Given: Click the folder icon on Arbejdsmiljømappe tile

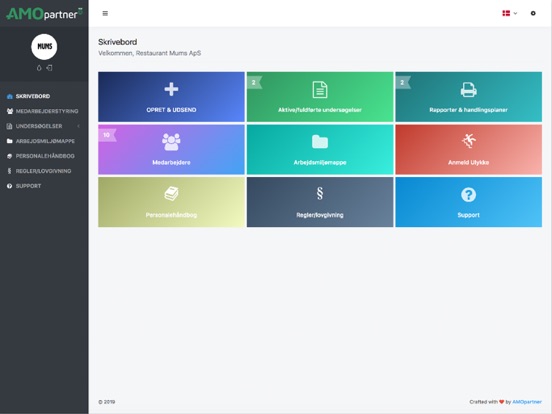Looking at the screenshot, I should [x=320, y=142].
